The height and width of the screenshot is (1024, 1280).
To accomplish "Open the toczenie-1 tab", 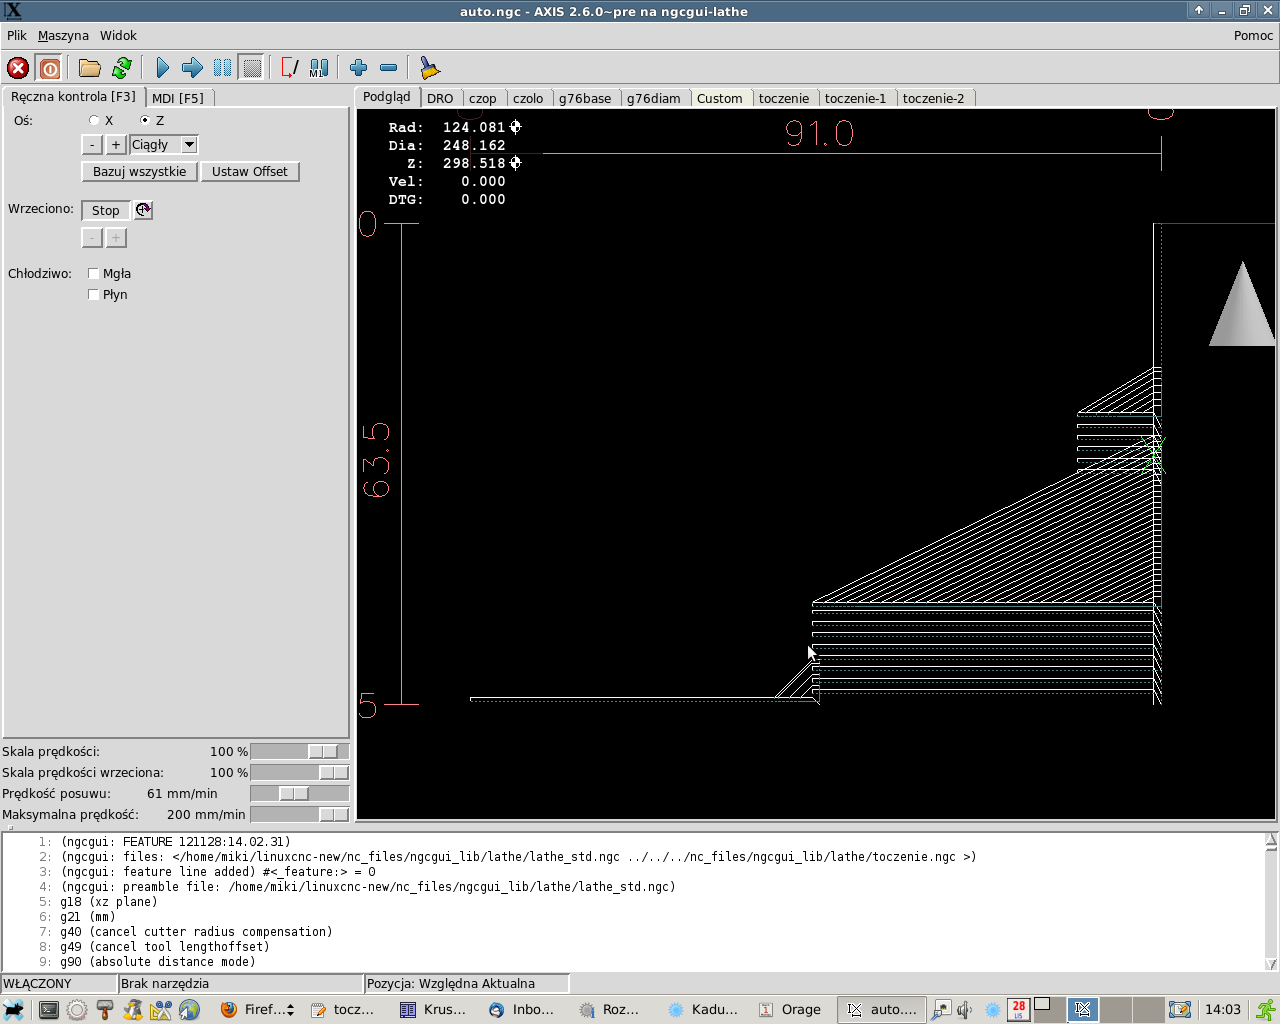I will click(856, 98).
